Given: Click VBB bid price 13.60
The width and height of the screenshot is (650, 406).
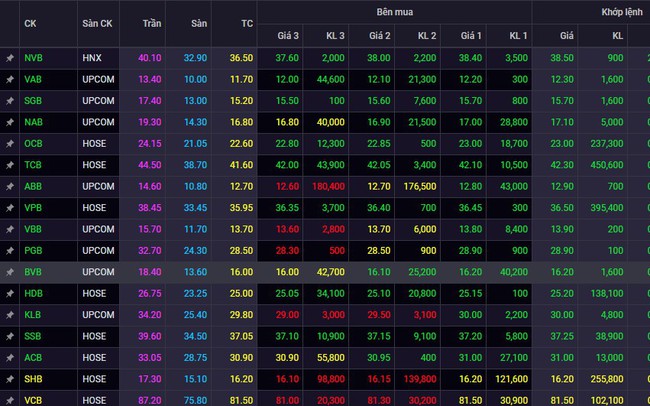Looking at the screenshot, I should [x=287, y=229].
